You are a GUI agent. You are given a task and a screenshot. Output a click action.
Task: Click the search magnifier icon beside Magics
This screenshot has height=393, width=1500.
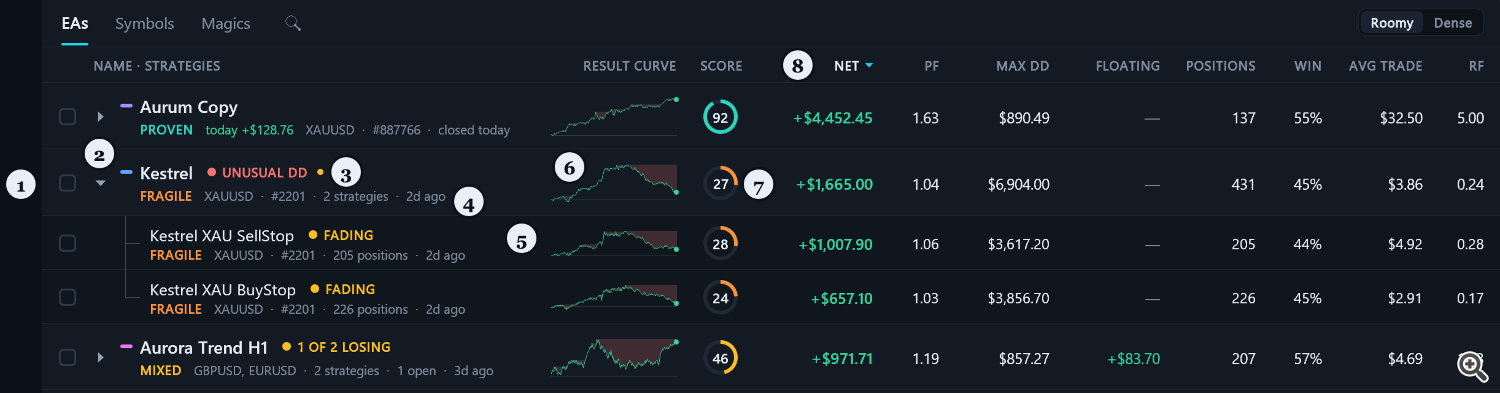pos(292,23)
